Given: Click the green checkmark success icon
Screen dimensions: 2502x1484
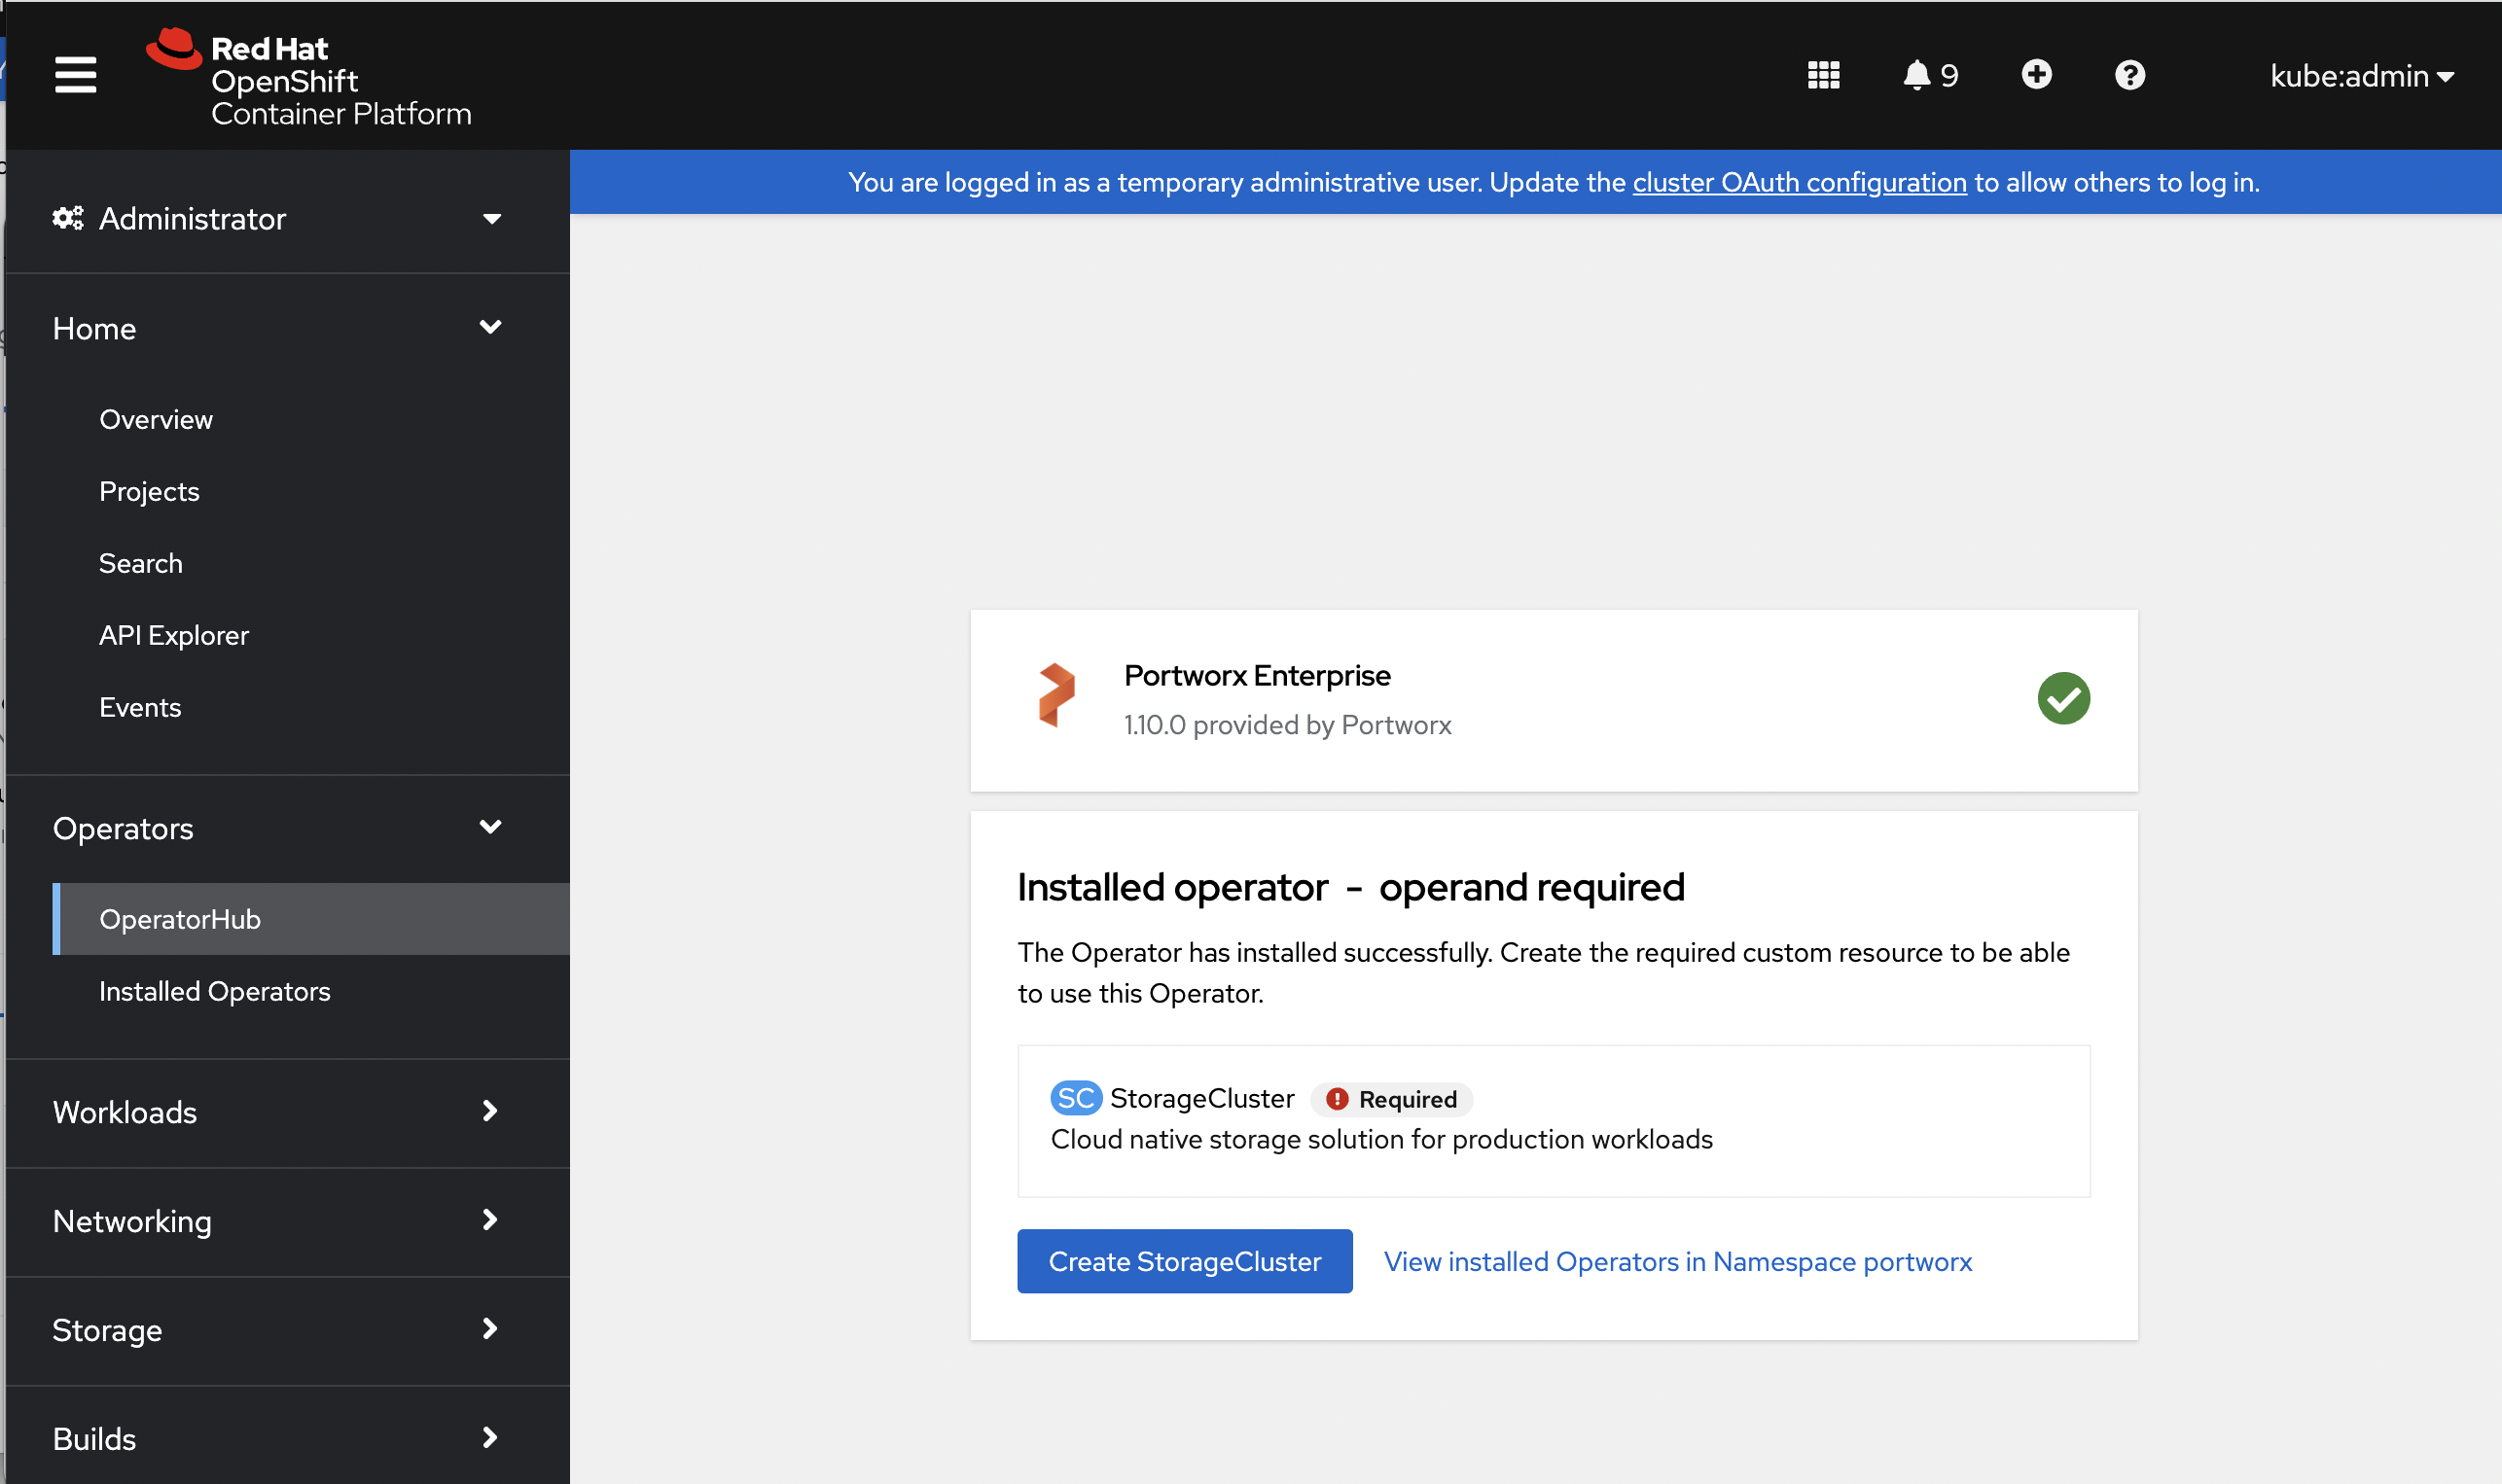Looking at the screenshot, I should [x=2062, y=698].
